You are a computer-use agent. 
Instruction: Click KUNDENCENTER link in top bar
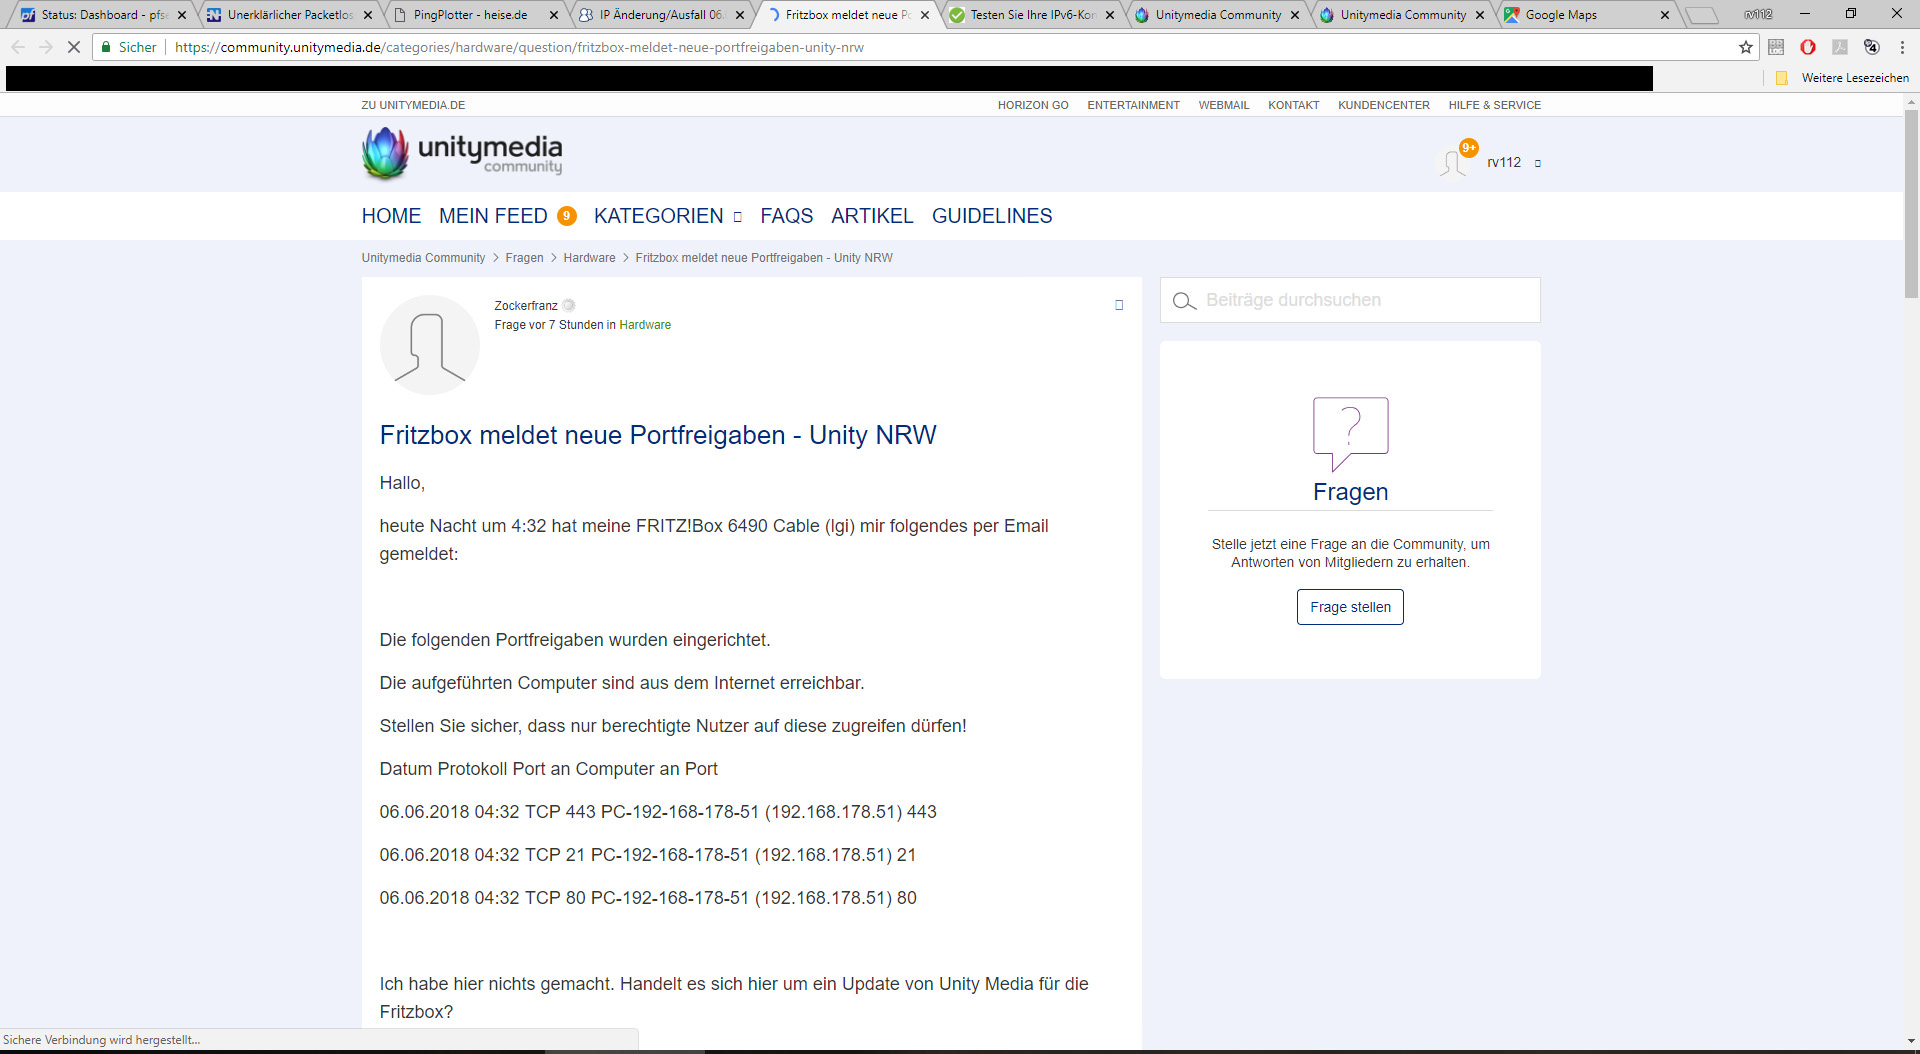[1383, 105]
